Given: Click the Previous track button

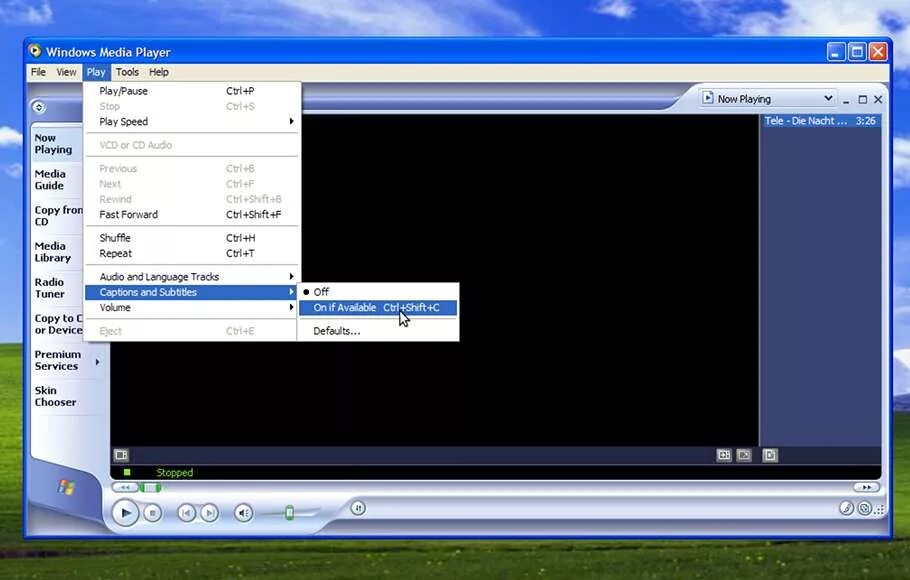Looking at the screenshot, I should pyautogui.click(x=186, y=513).
